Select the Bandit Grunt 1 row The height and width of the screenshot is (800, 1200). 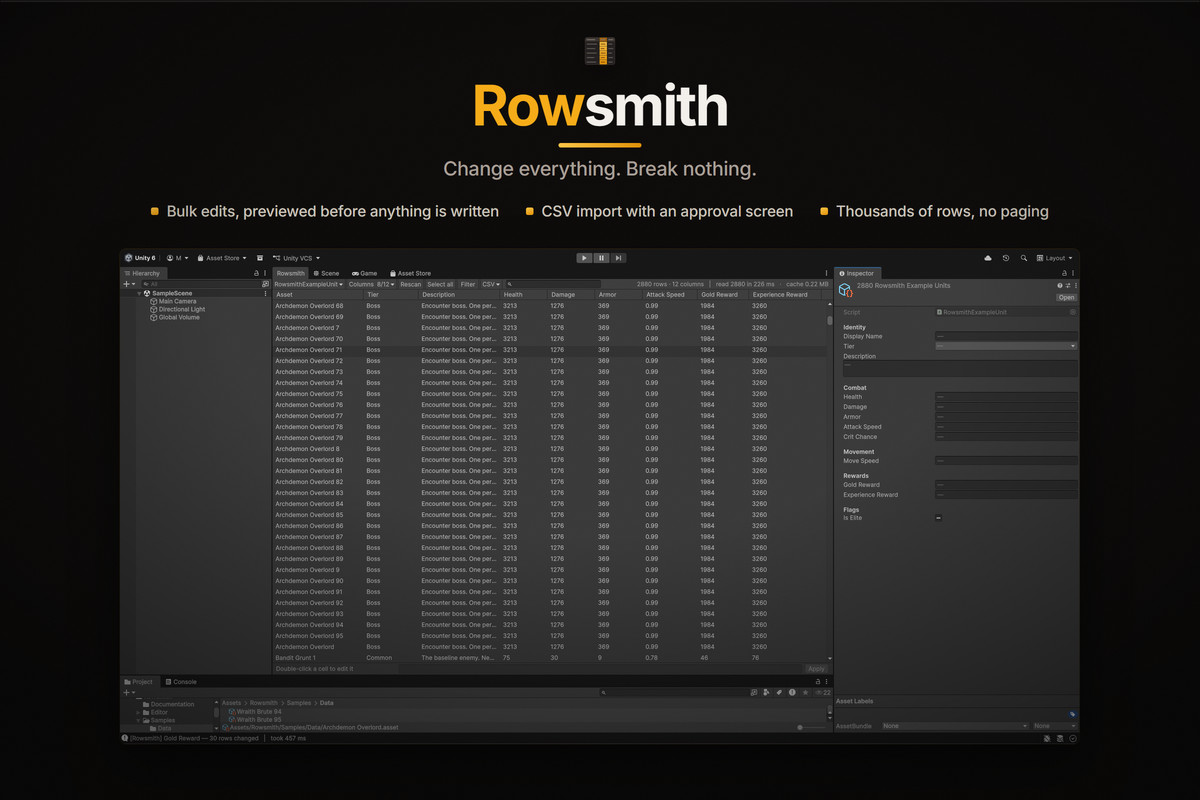[549, 658]
